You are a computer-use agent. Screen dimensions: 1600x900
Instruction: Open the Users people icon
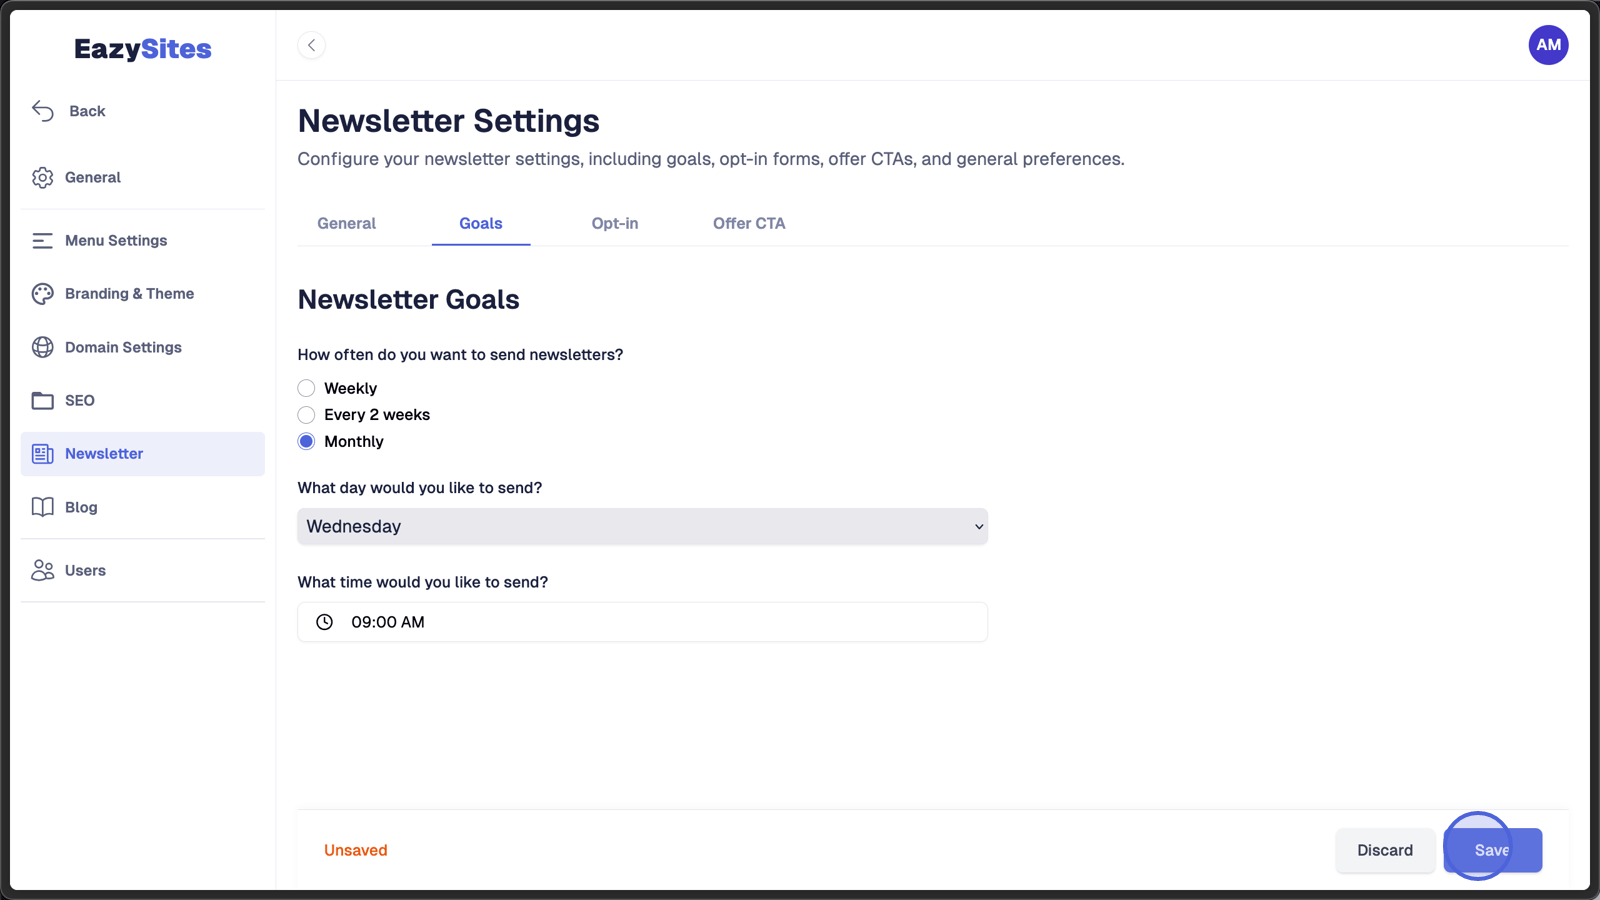click(x=42, y=570)
